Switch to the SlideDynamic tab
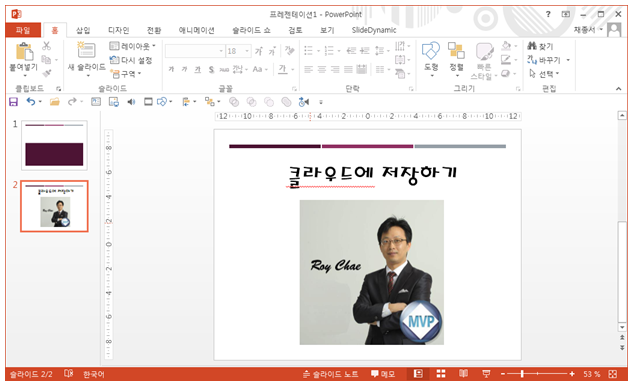 [374, 30]
